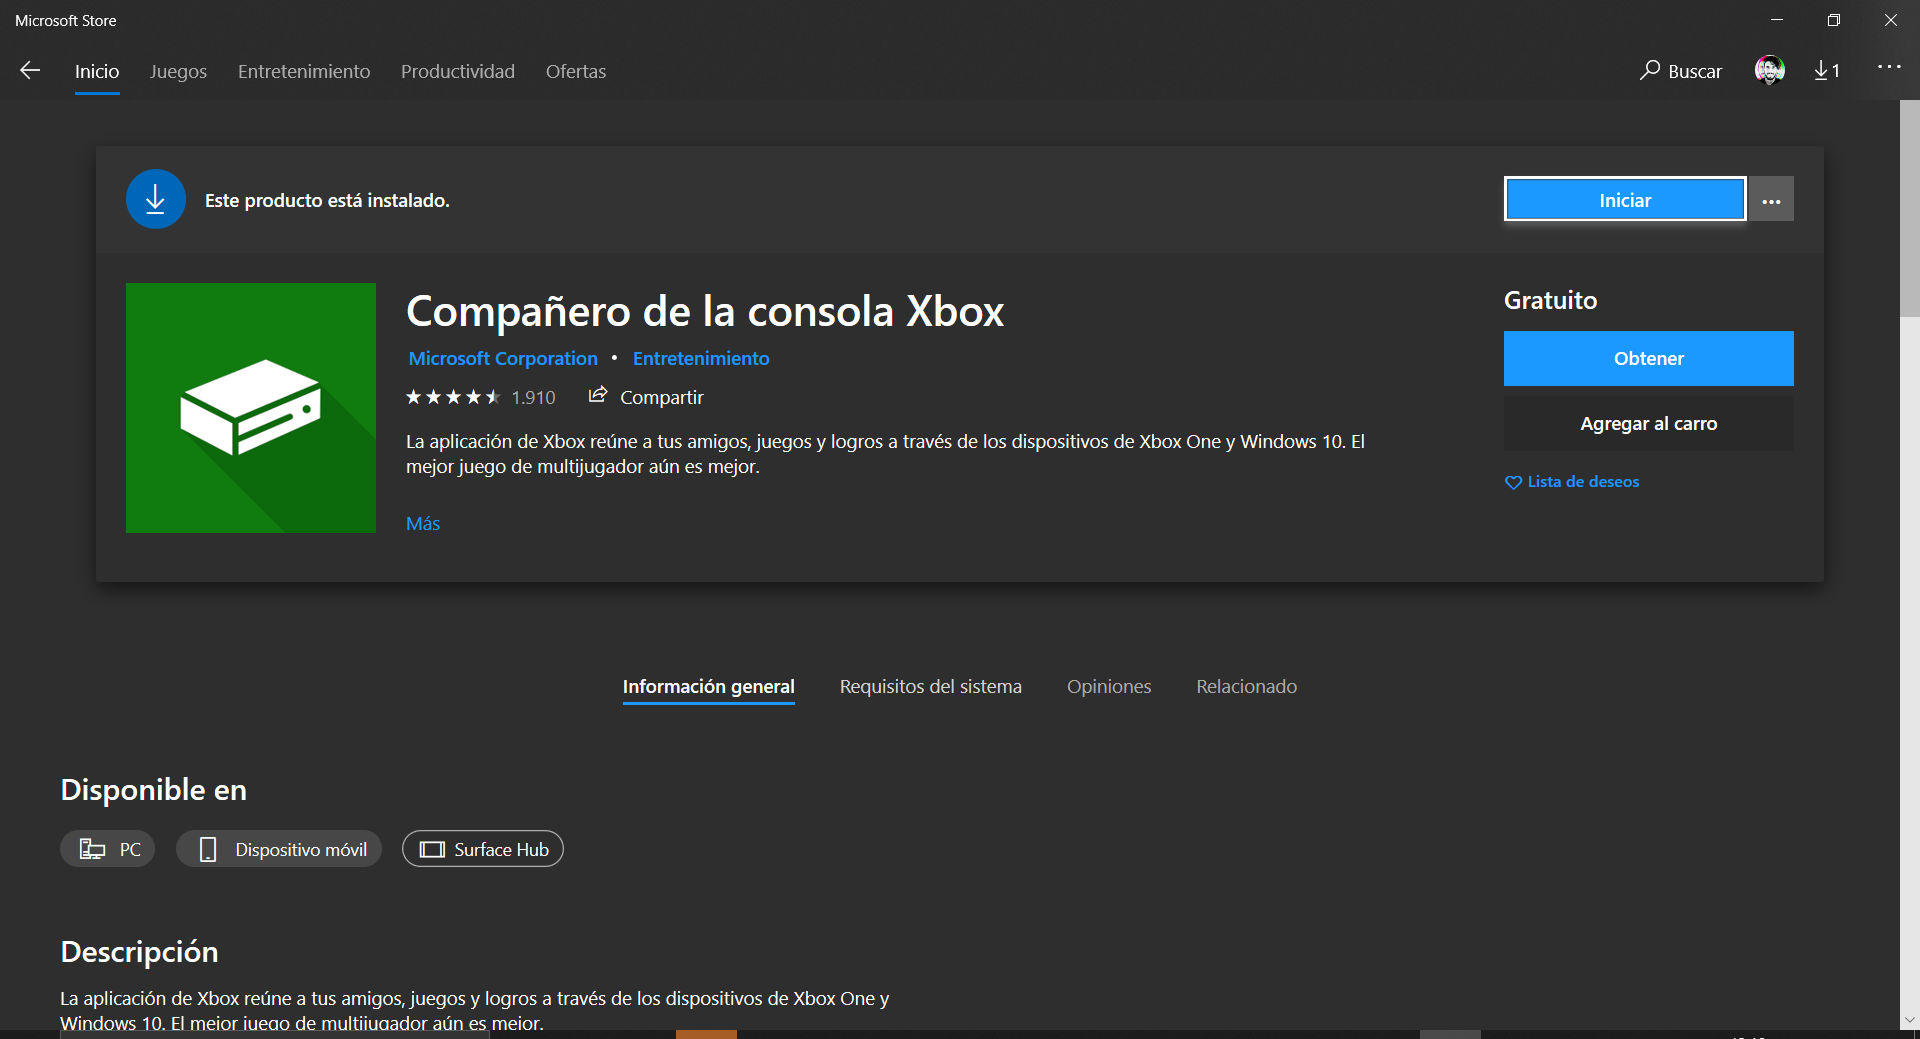Switch to the Opiniones tab
This screenshot has width=1920, height=1039.
click(x=1108, y=686)
